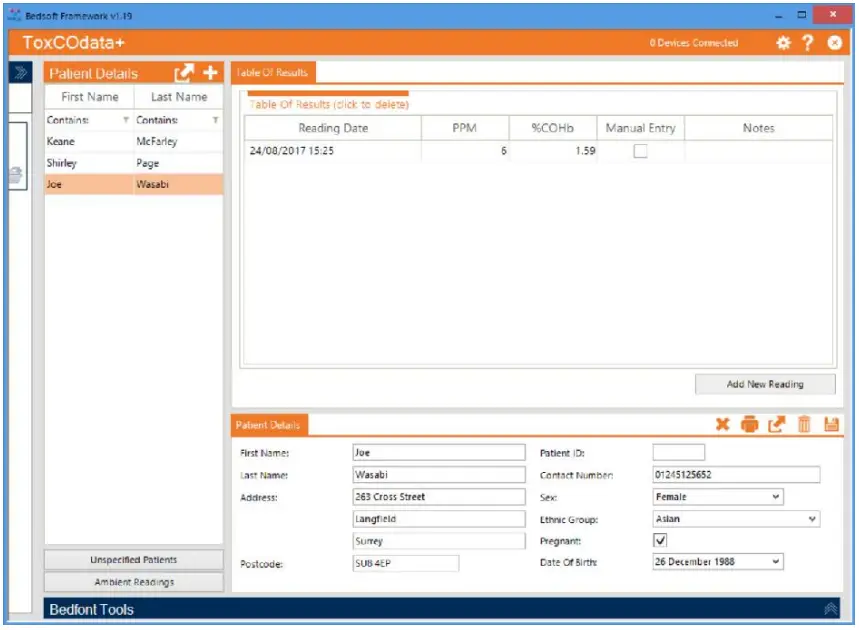Screen dimensions: 859x630
Task: Cancel changes using the orange X icon
Action: (x=721, y=423)
